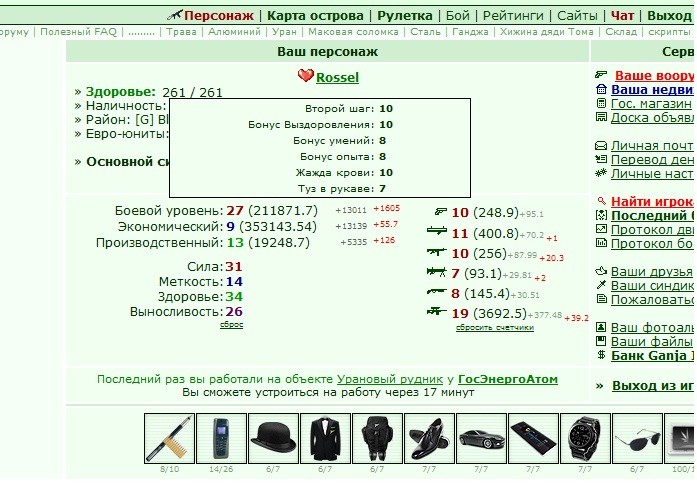
Task: Click the Алюминий link
Action: (x=234, y=32)
